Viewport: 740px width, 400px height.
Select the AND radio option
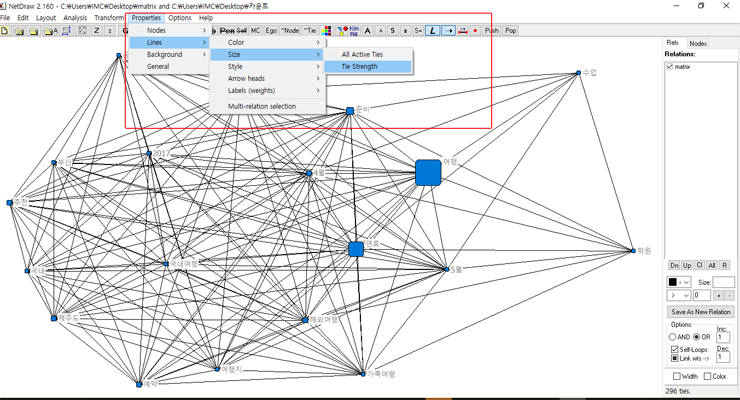(x=673, y=337)
